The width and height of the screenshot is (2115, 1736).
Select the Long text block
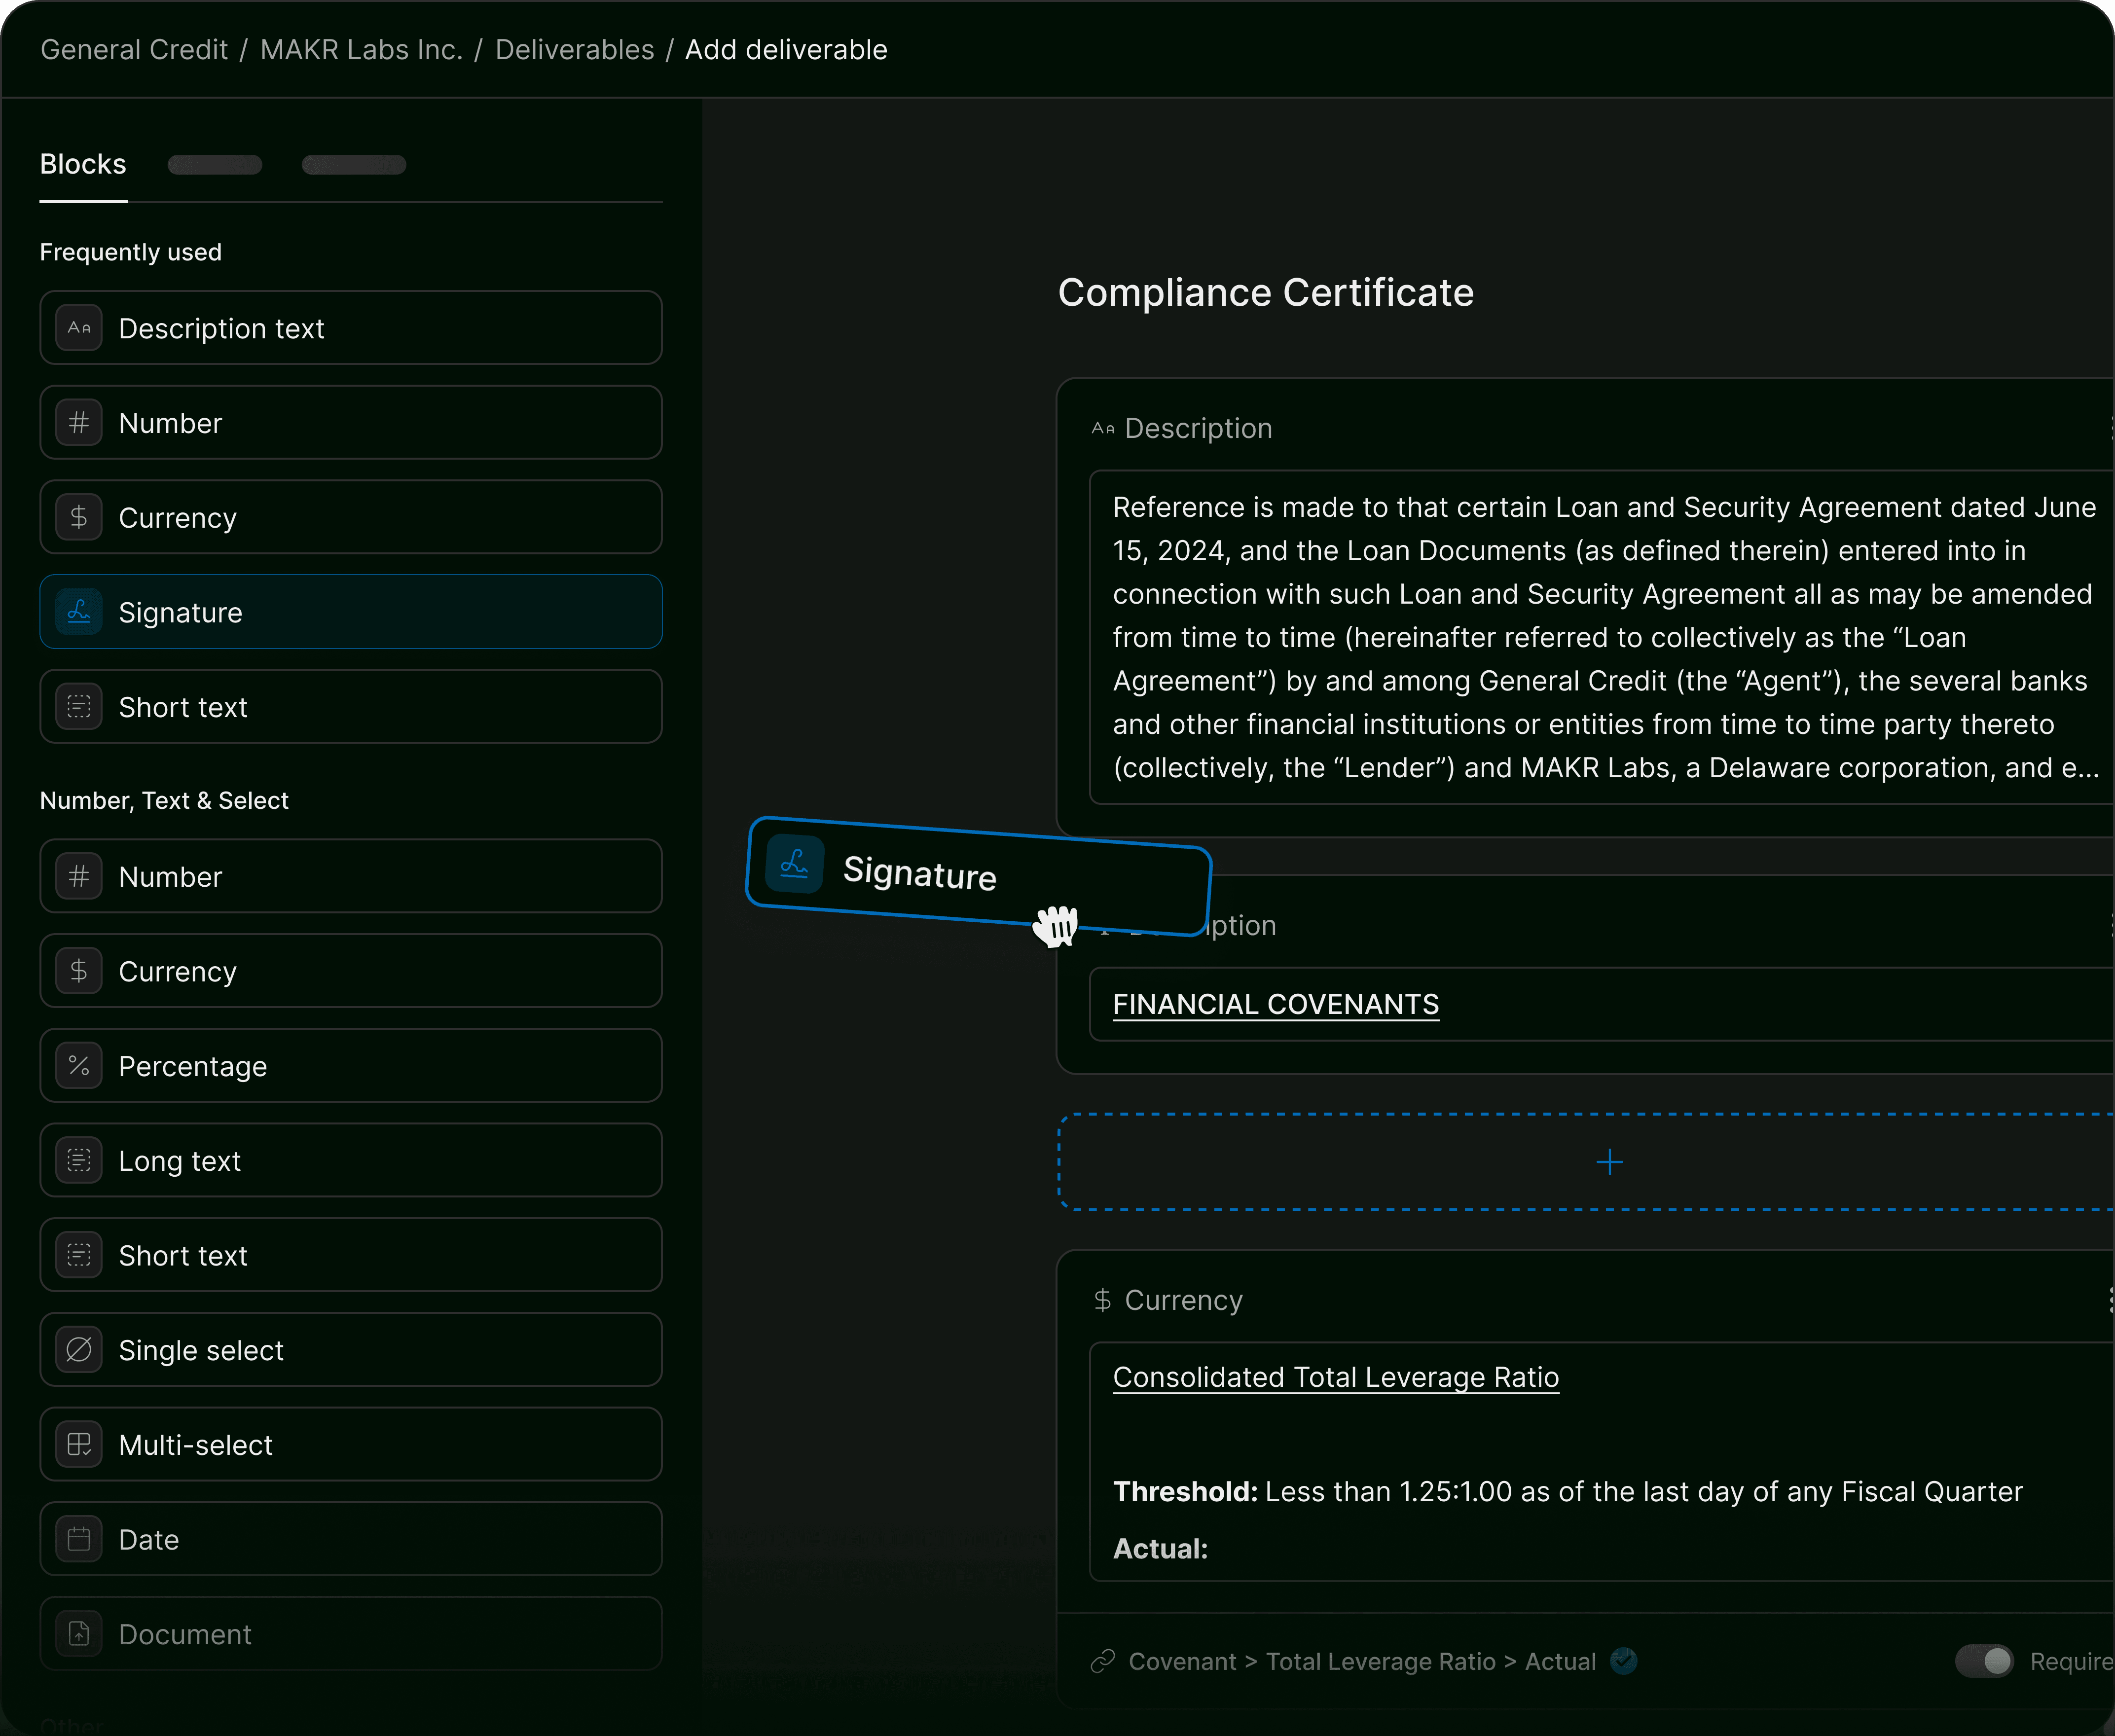(x=350, y=1161)
